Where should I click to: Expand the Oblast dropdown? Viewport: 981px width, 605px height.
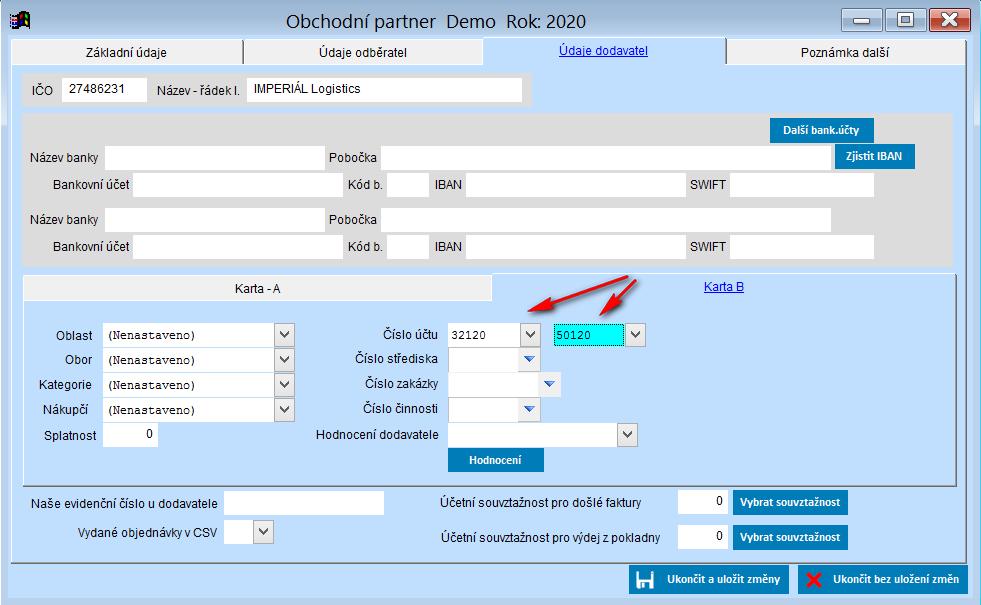tap(285, 335)
